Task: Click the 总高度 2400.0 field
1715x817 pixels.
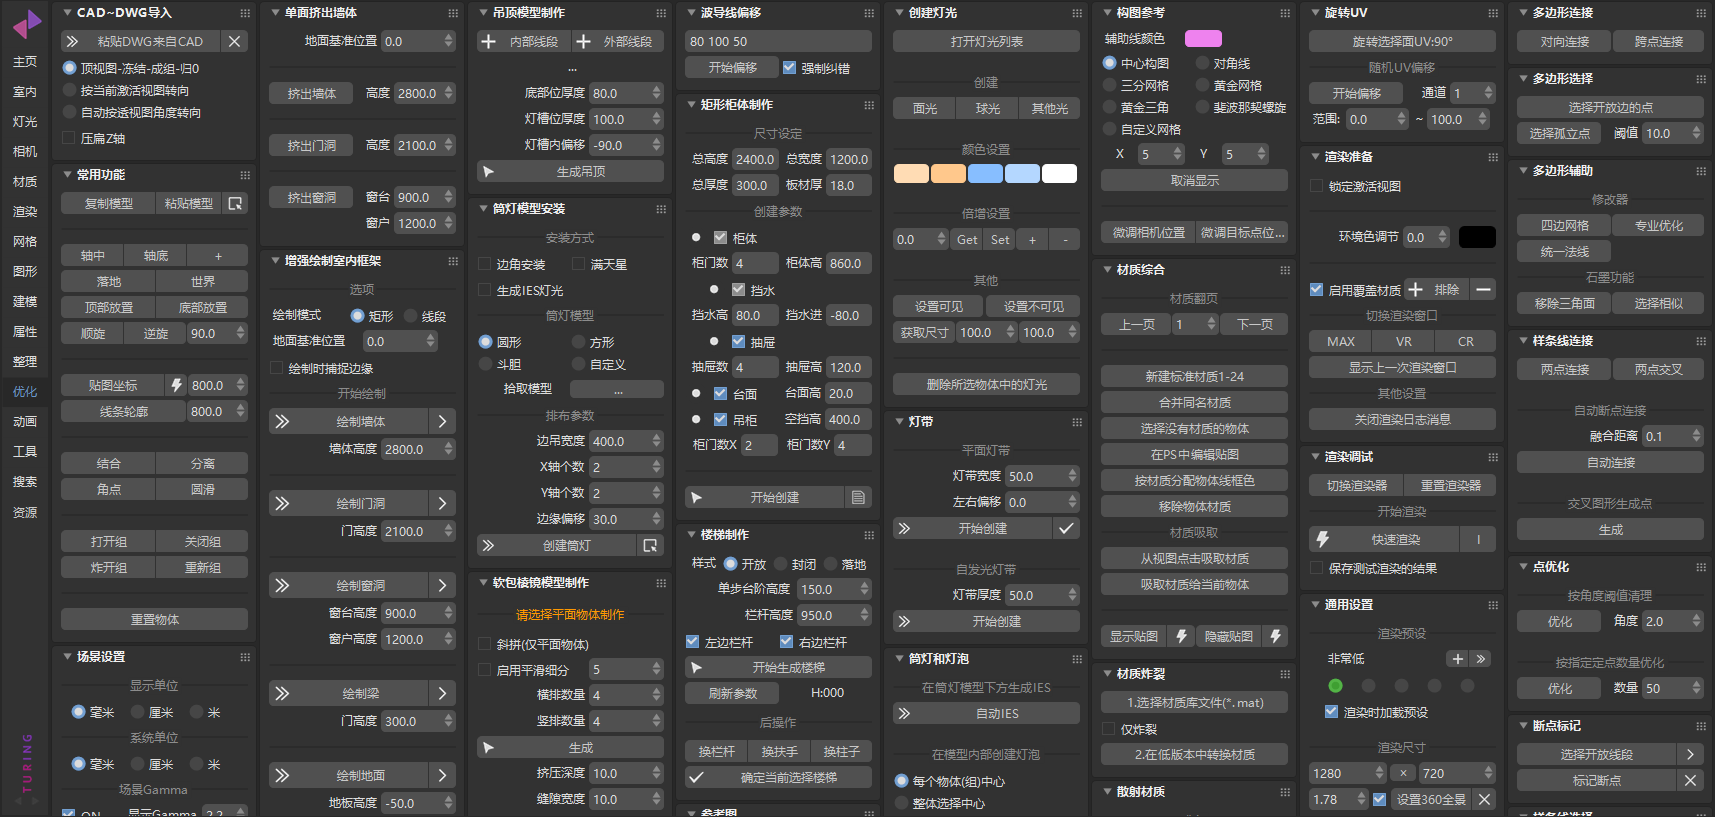Action: (755, 159)
